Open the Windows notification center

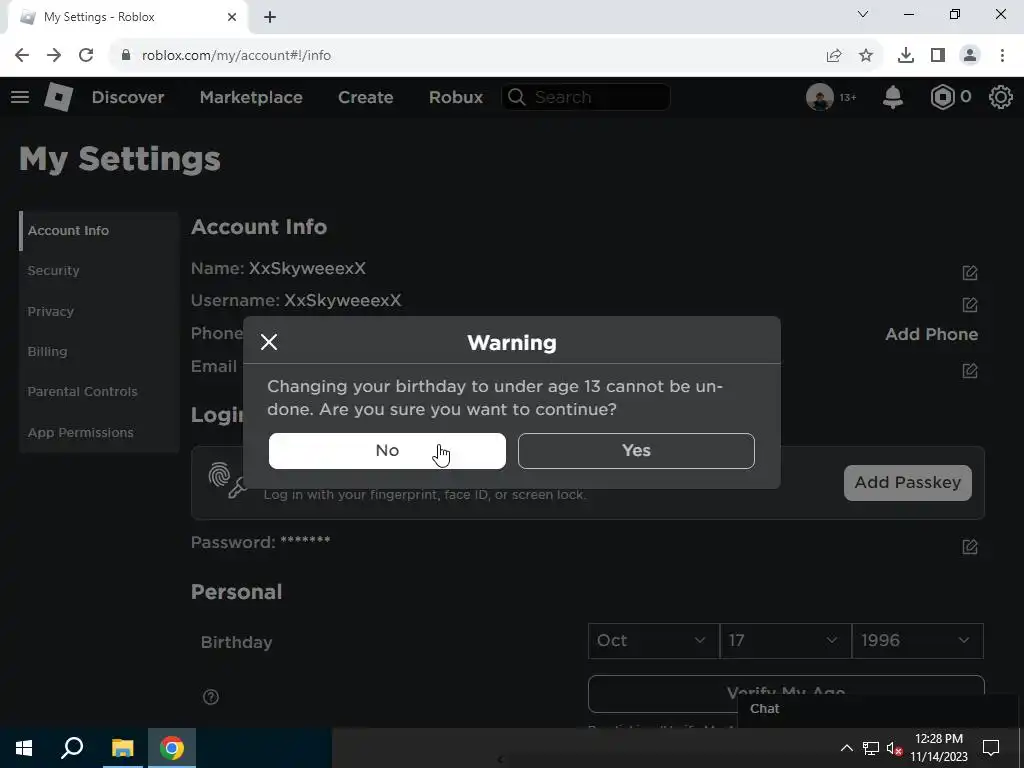[991, 748]
